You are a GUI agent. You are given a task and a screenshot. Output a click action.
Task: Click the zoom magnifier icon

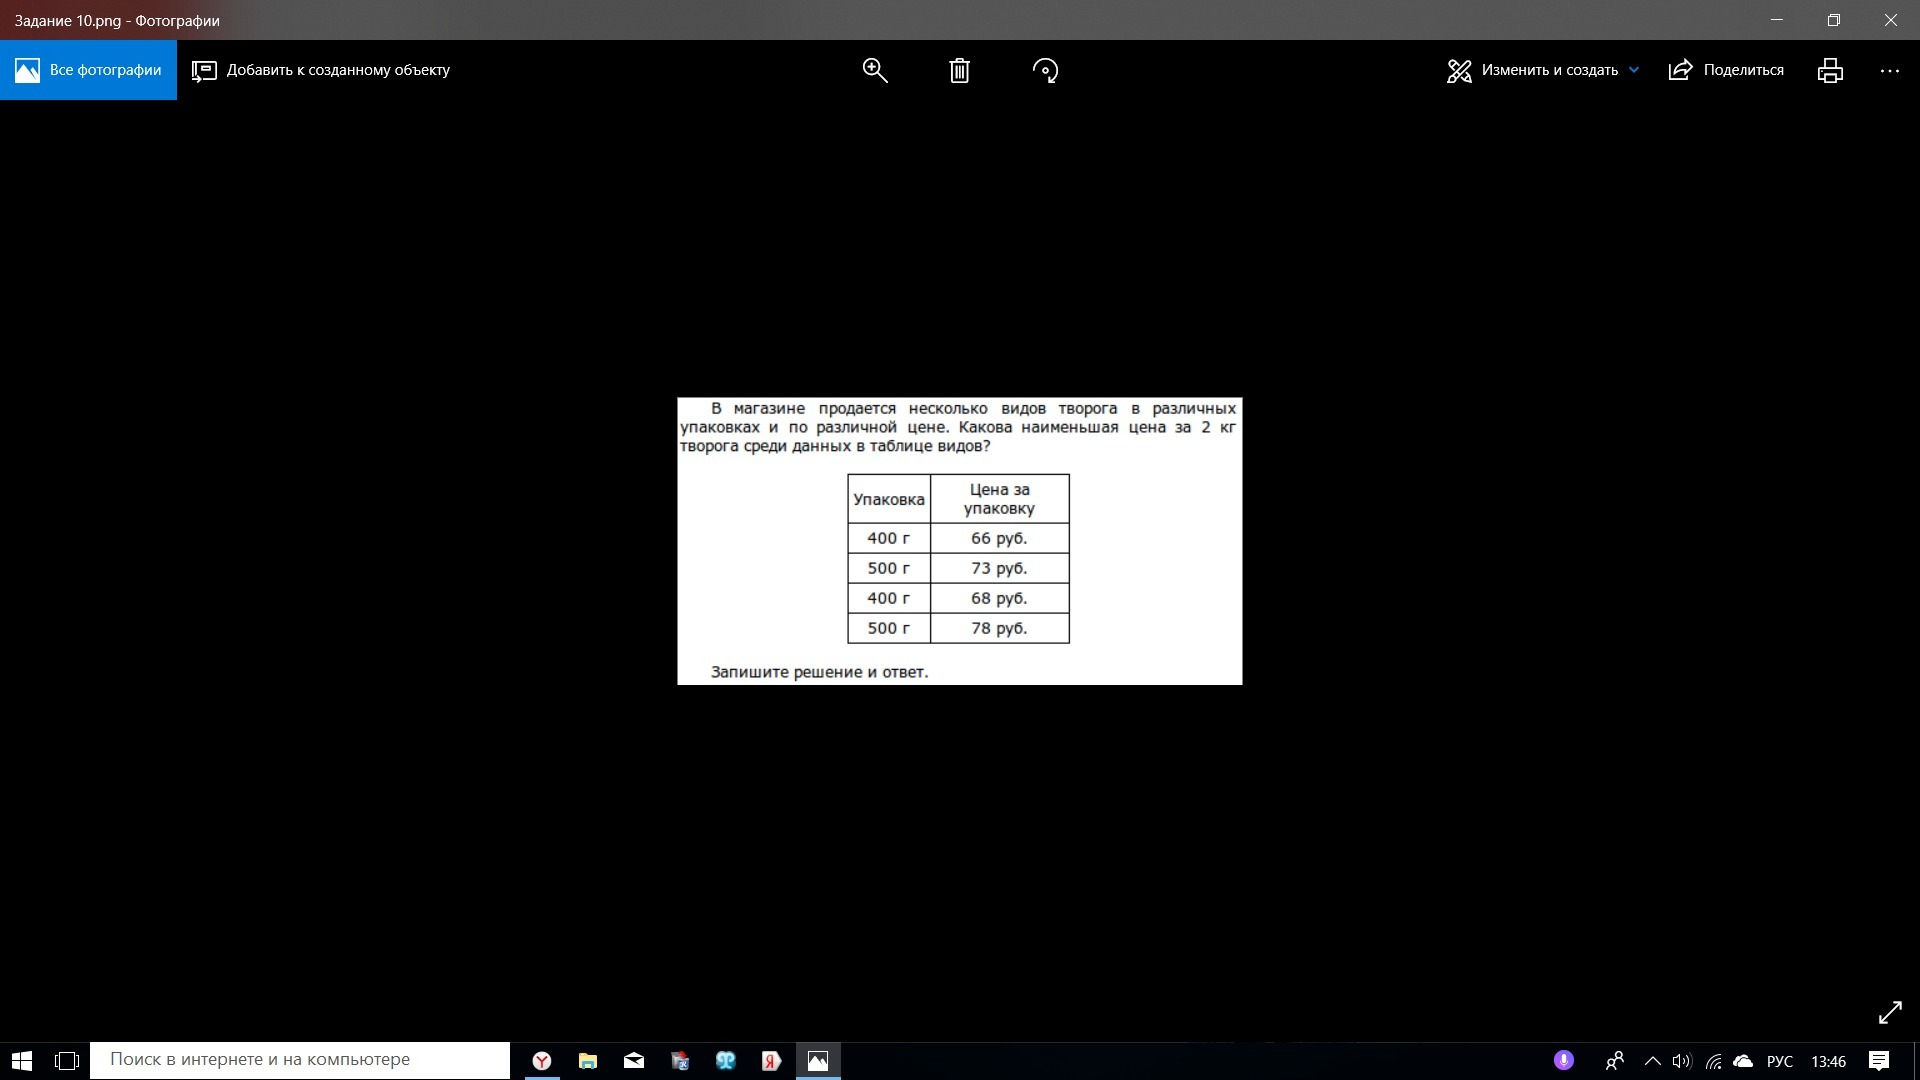(x=875, y=70)
